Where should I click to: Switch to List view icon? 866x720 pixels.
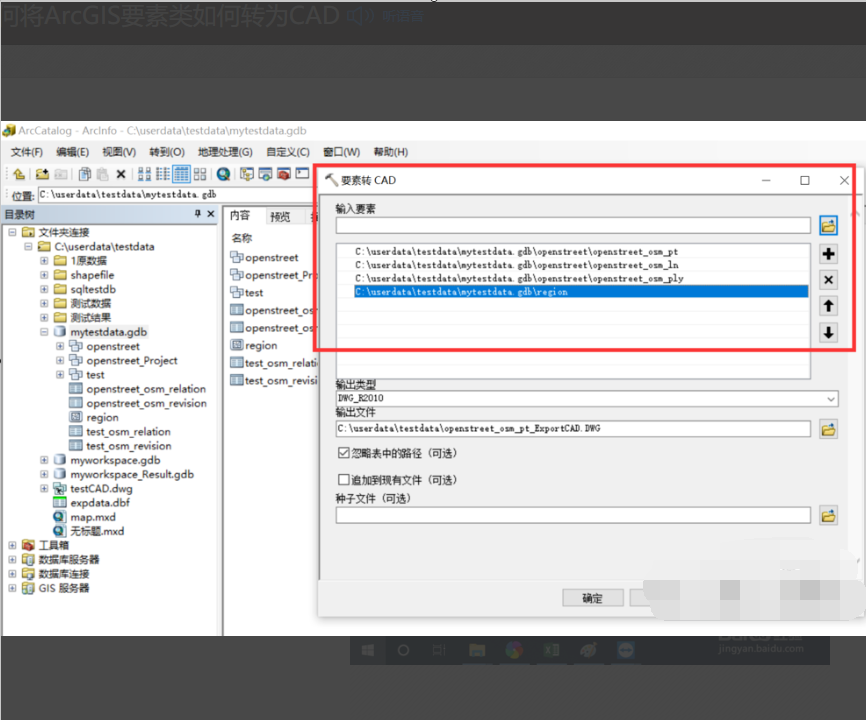[162, 174]
